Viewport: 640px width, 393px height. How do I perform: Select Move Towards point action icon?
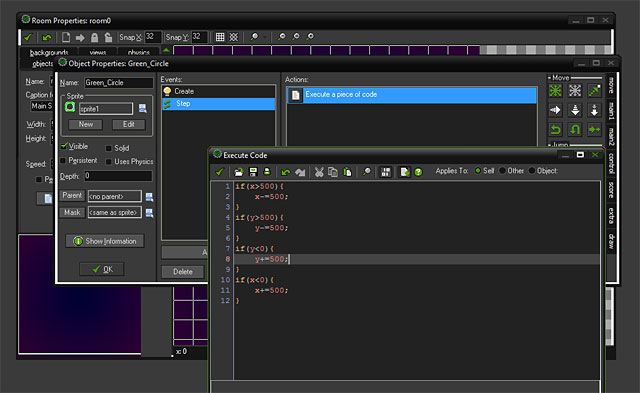(x=594, y=90)
